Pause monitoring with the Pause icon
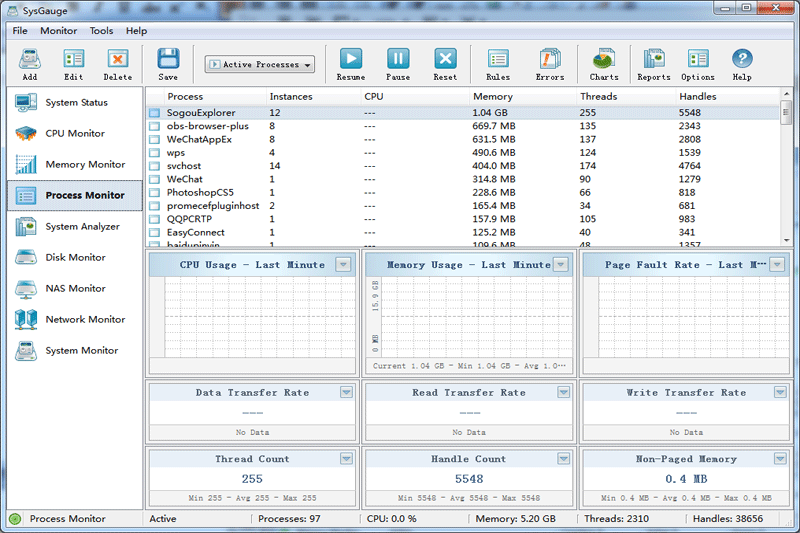This screenshot has height=533, width=800. pyautogui.click(x=398, y=60)
